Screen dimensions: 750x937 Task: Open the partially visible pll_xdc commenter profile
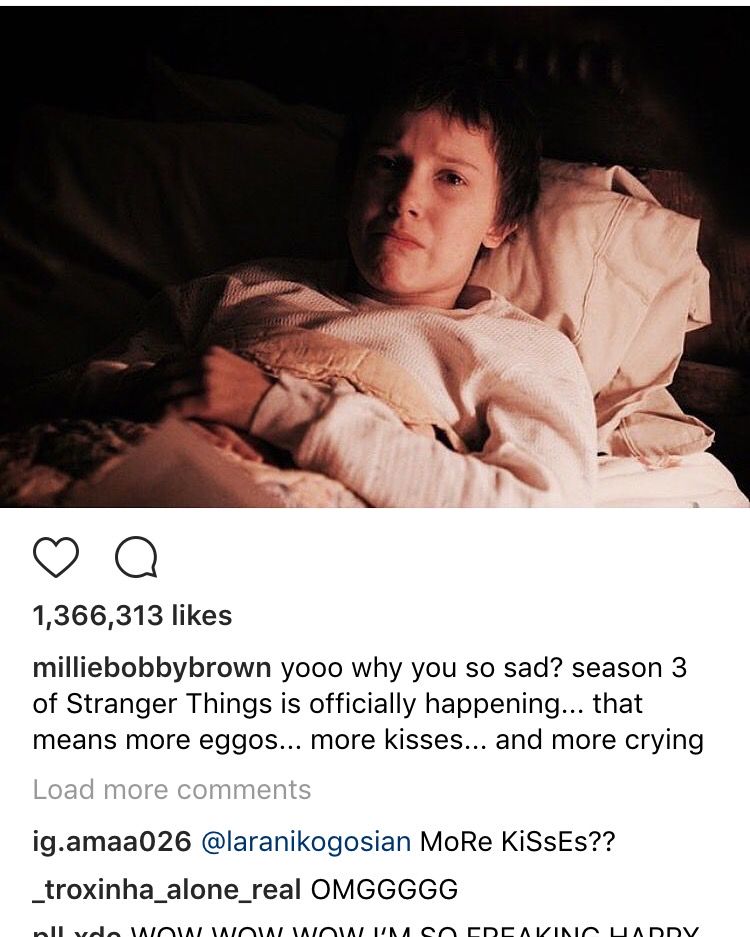coord(77,931)
